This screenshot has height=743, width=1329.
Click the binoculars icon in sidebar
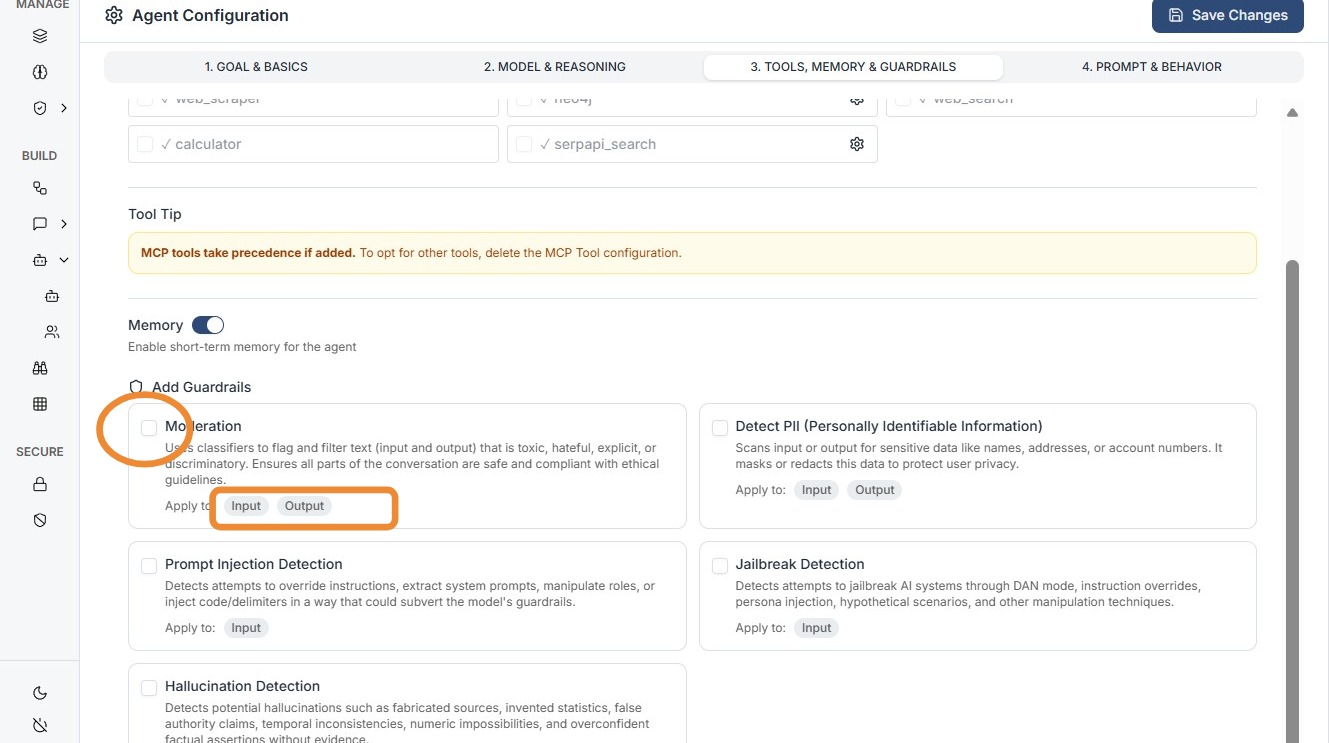pyautogui.click(x=40, y=368)
